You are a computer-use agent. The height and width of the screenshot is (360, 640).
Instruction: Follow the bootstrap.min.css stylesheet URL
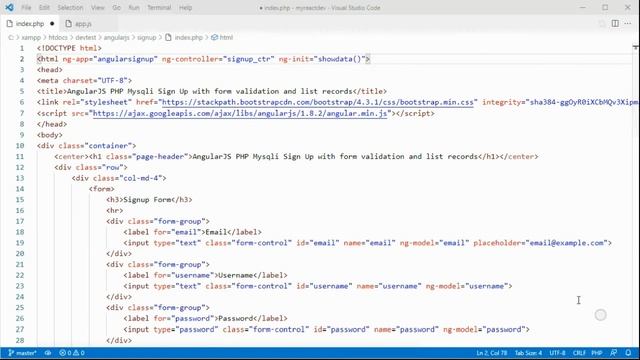coord(318,102)
